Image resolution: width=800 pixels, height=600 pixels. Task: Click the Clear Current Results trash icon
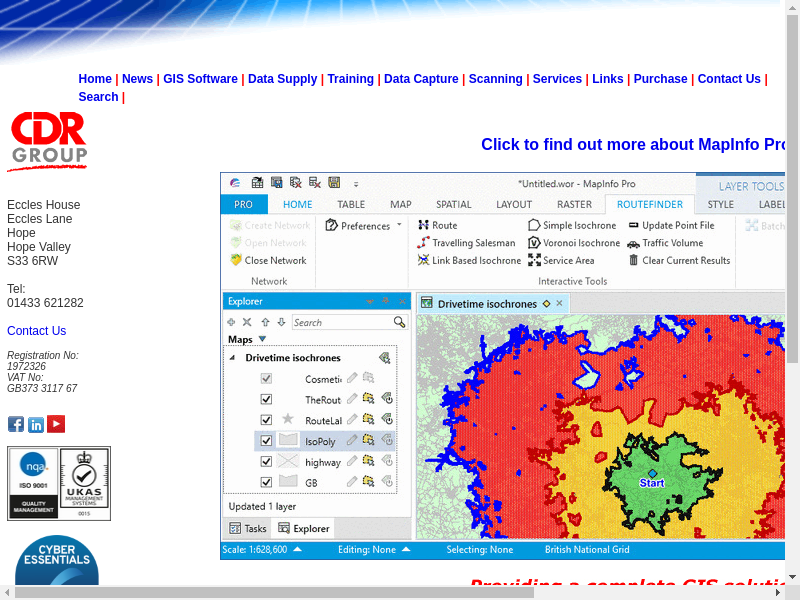(x=634, y=260)
